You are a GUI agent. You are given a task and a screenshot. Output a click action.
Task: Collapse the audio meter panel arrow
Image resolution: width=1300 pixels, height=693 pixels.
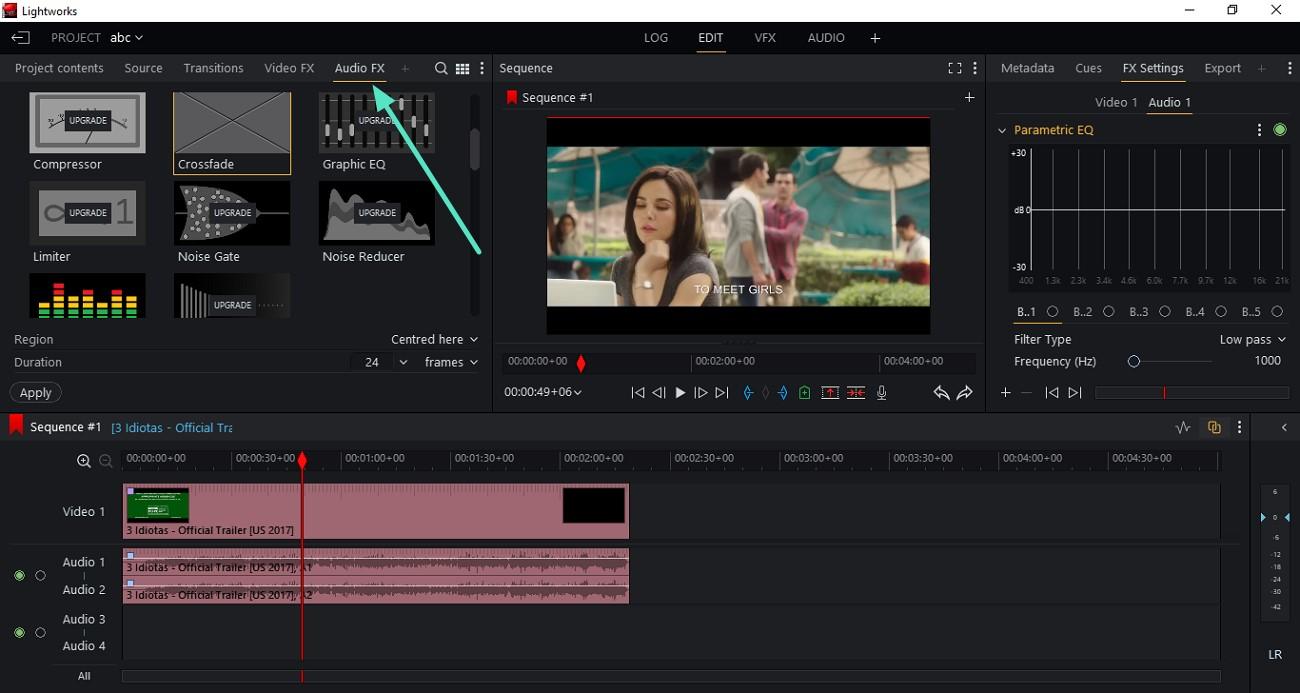[1285, 428]
